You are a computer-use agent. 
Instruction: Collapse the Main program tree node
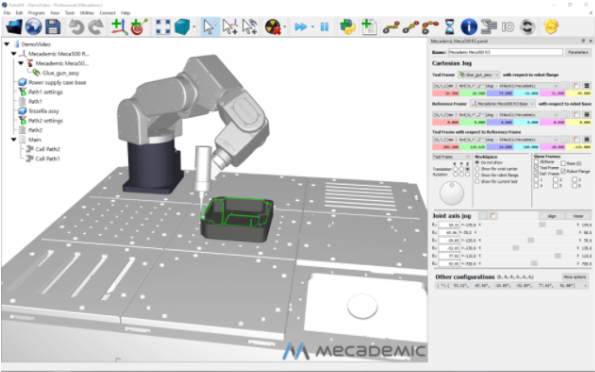pyautogui.click(x=14, y=140)
